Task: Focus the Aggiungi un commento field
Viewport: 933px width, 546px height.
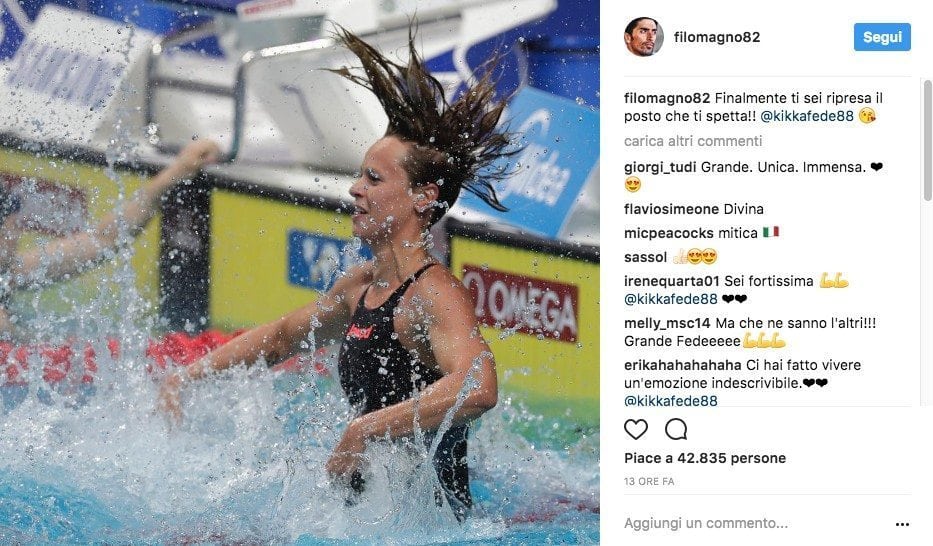Action: (x=754, y=523)
